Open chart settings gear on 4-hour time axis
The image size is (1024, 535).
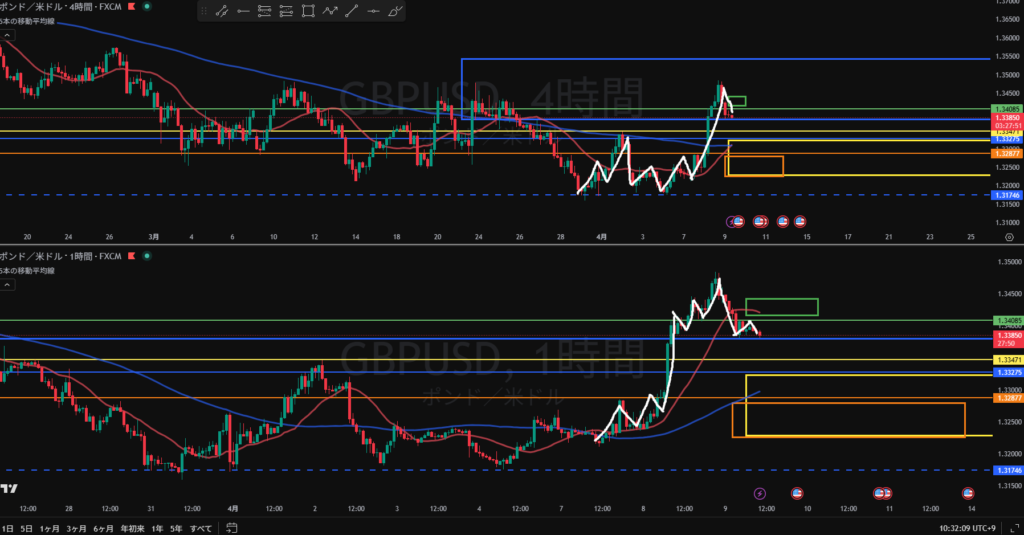tap(1008, 237)
